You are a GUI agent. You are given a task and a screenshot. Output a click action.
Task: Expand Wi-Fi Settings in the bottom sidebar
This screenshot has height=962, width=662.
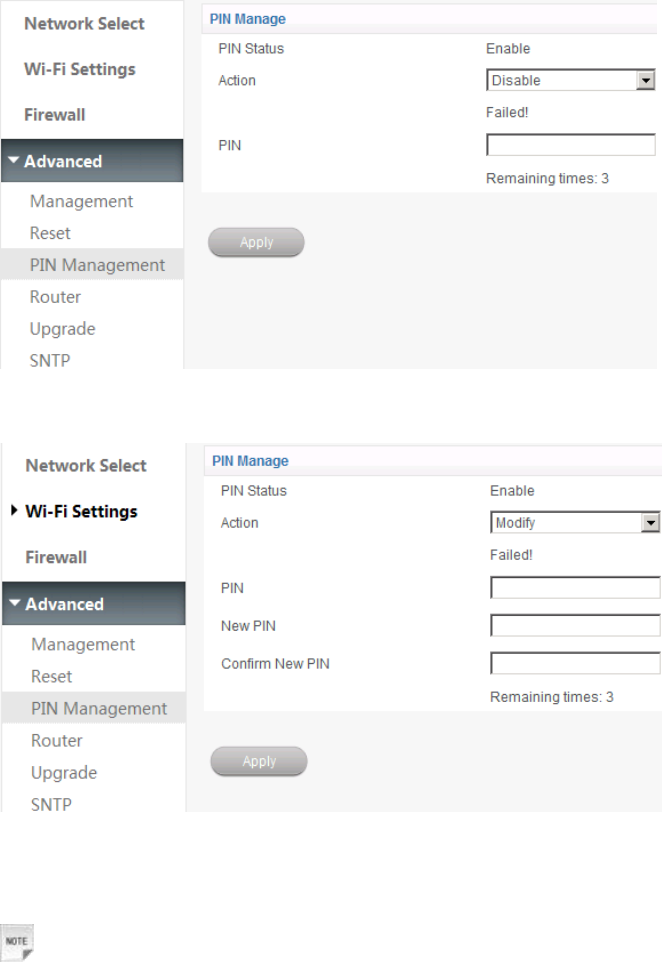(81, 511)
